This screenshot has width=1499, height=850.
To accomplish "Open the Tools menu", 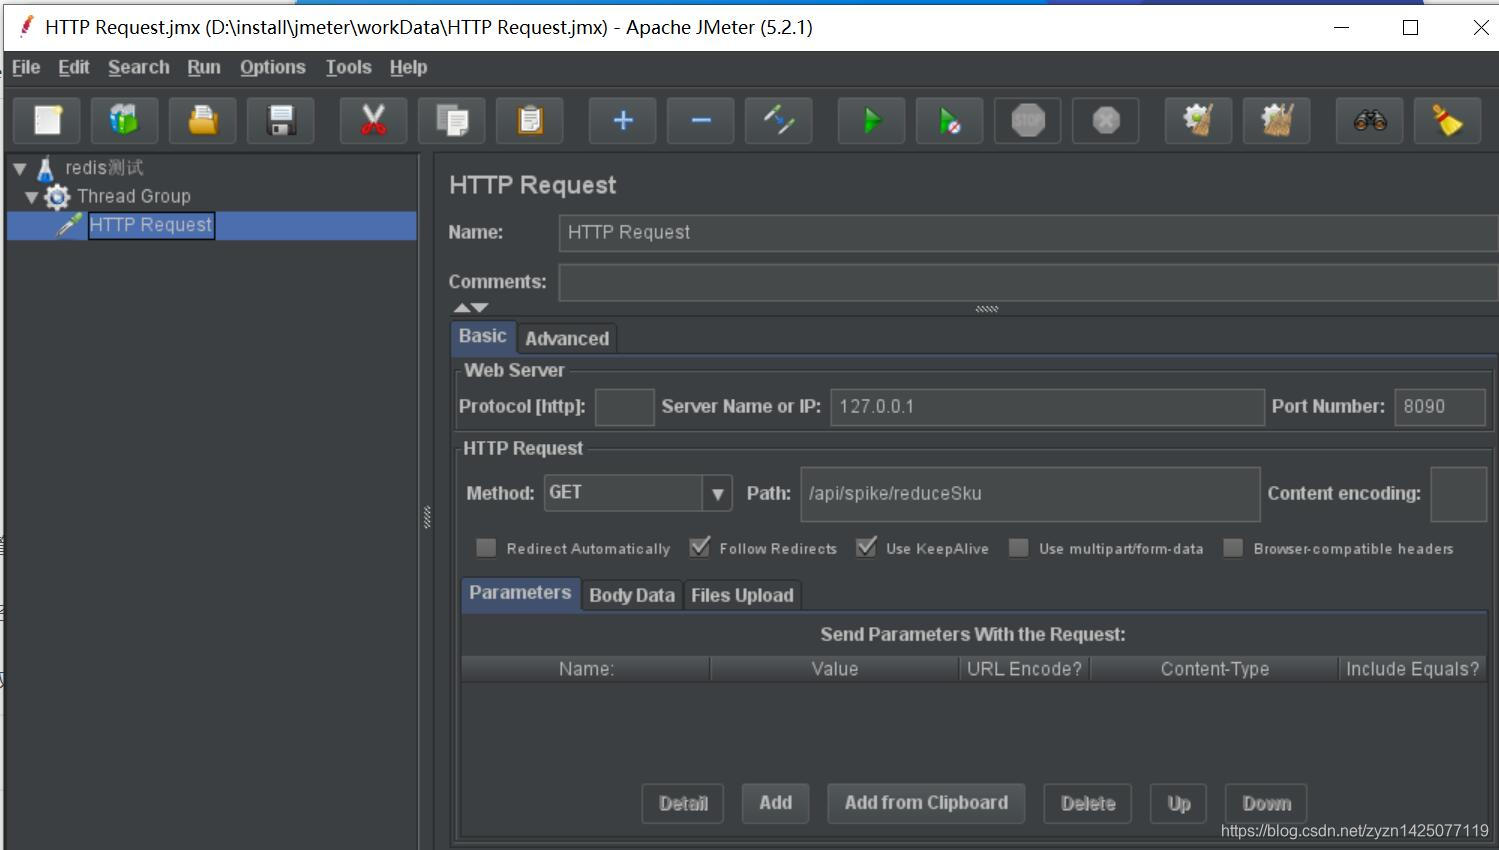I will point(348,67).
